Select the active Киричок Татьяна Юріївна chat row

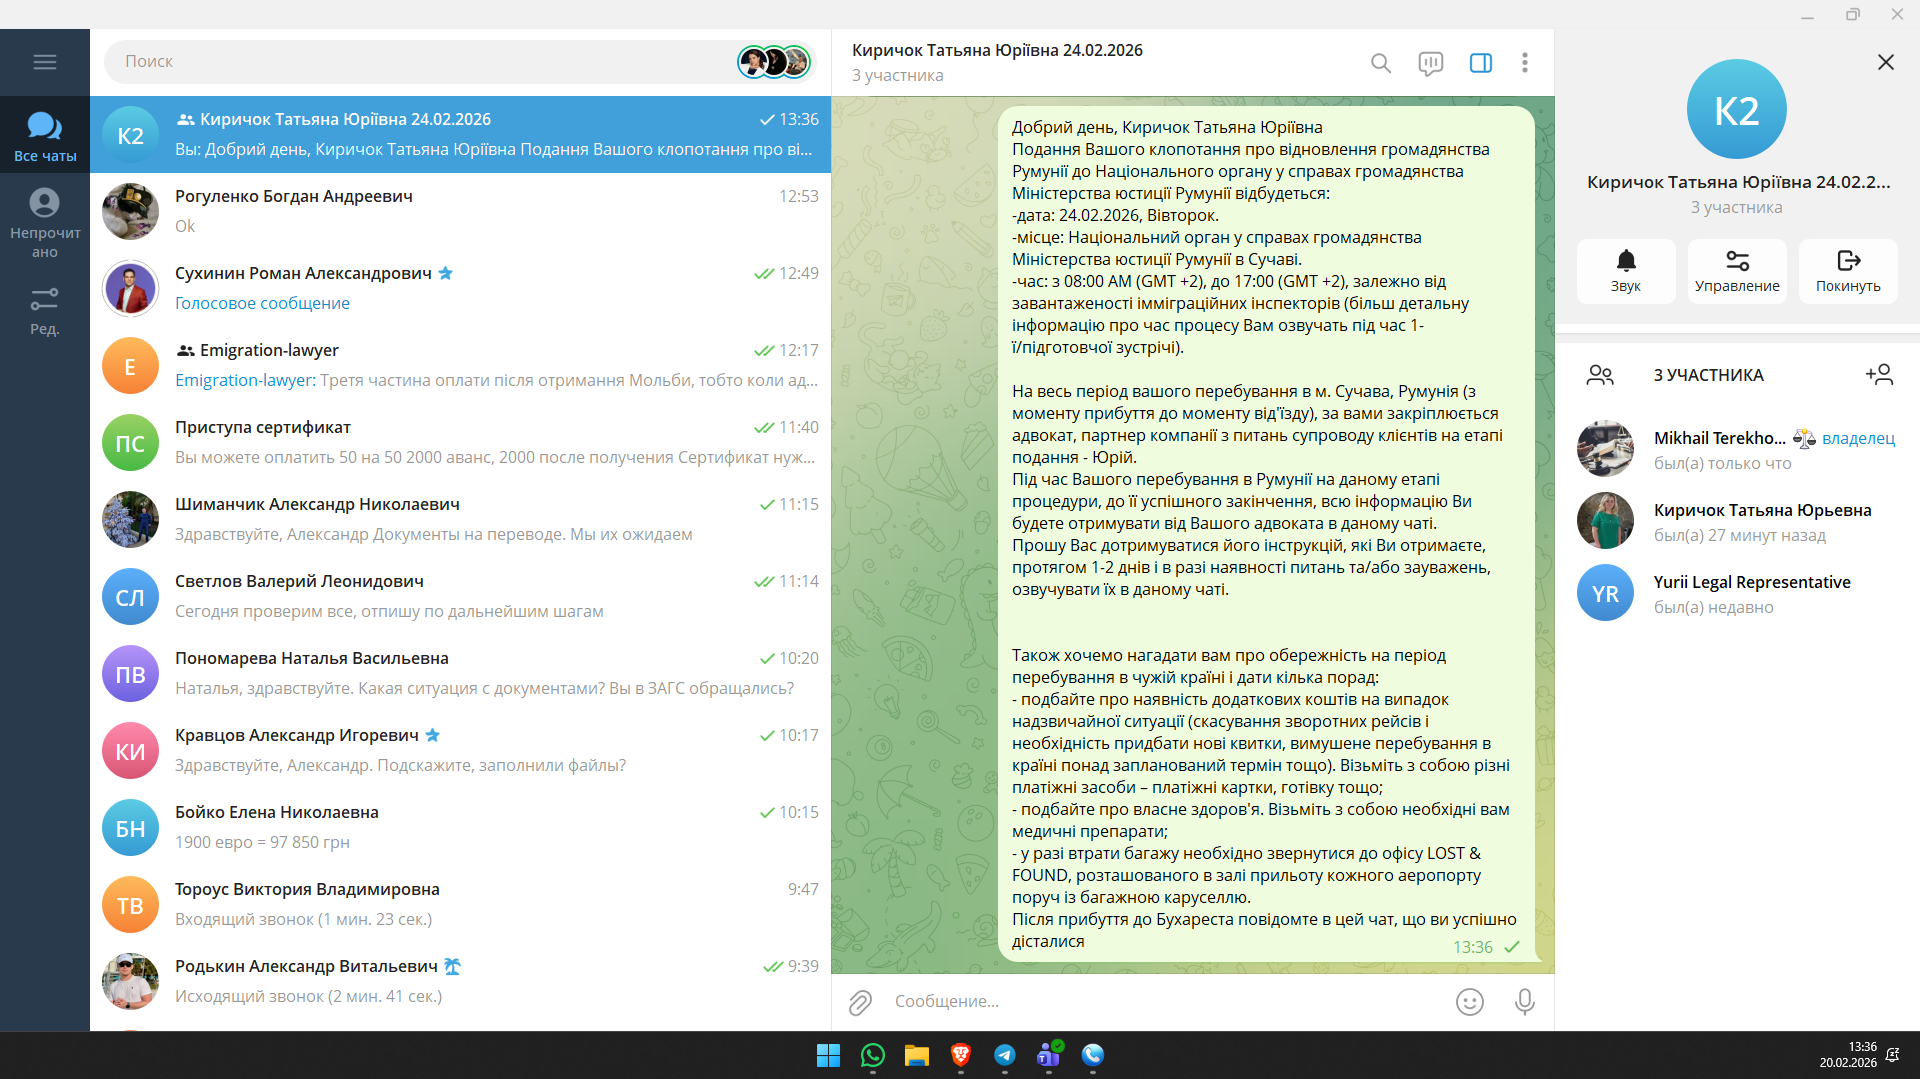460,135
